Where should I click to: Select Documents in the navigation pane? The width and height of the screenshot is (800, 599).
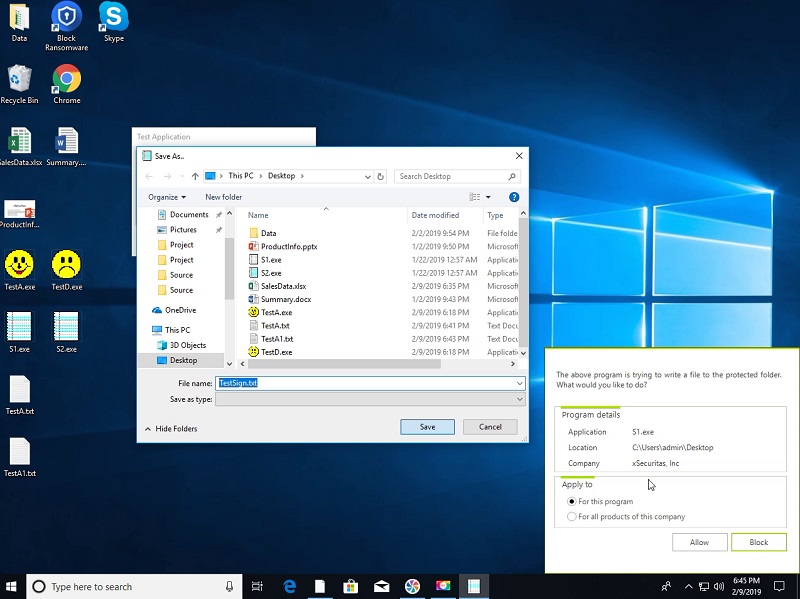tap(189, 215)
